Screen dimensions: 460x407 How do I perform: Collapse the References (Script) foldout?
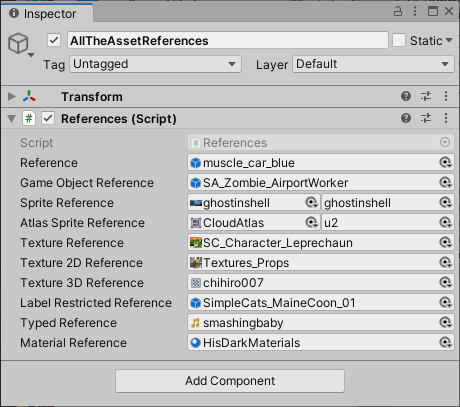pos(12,118)
